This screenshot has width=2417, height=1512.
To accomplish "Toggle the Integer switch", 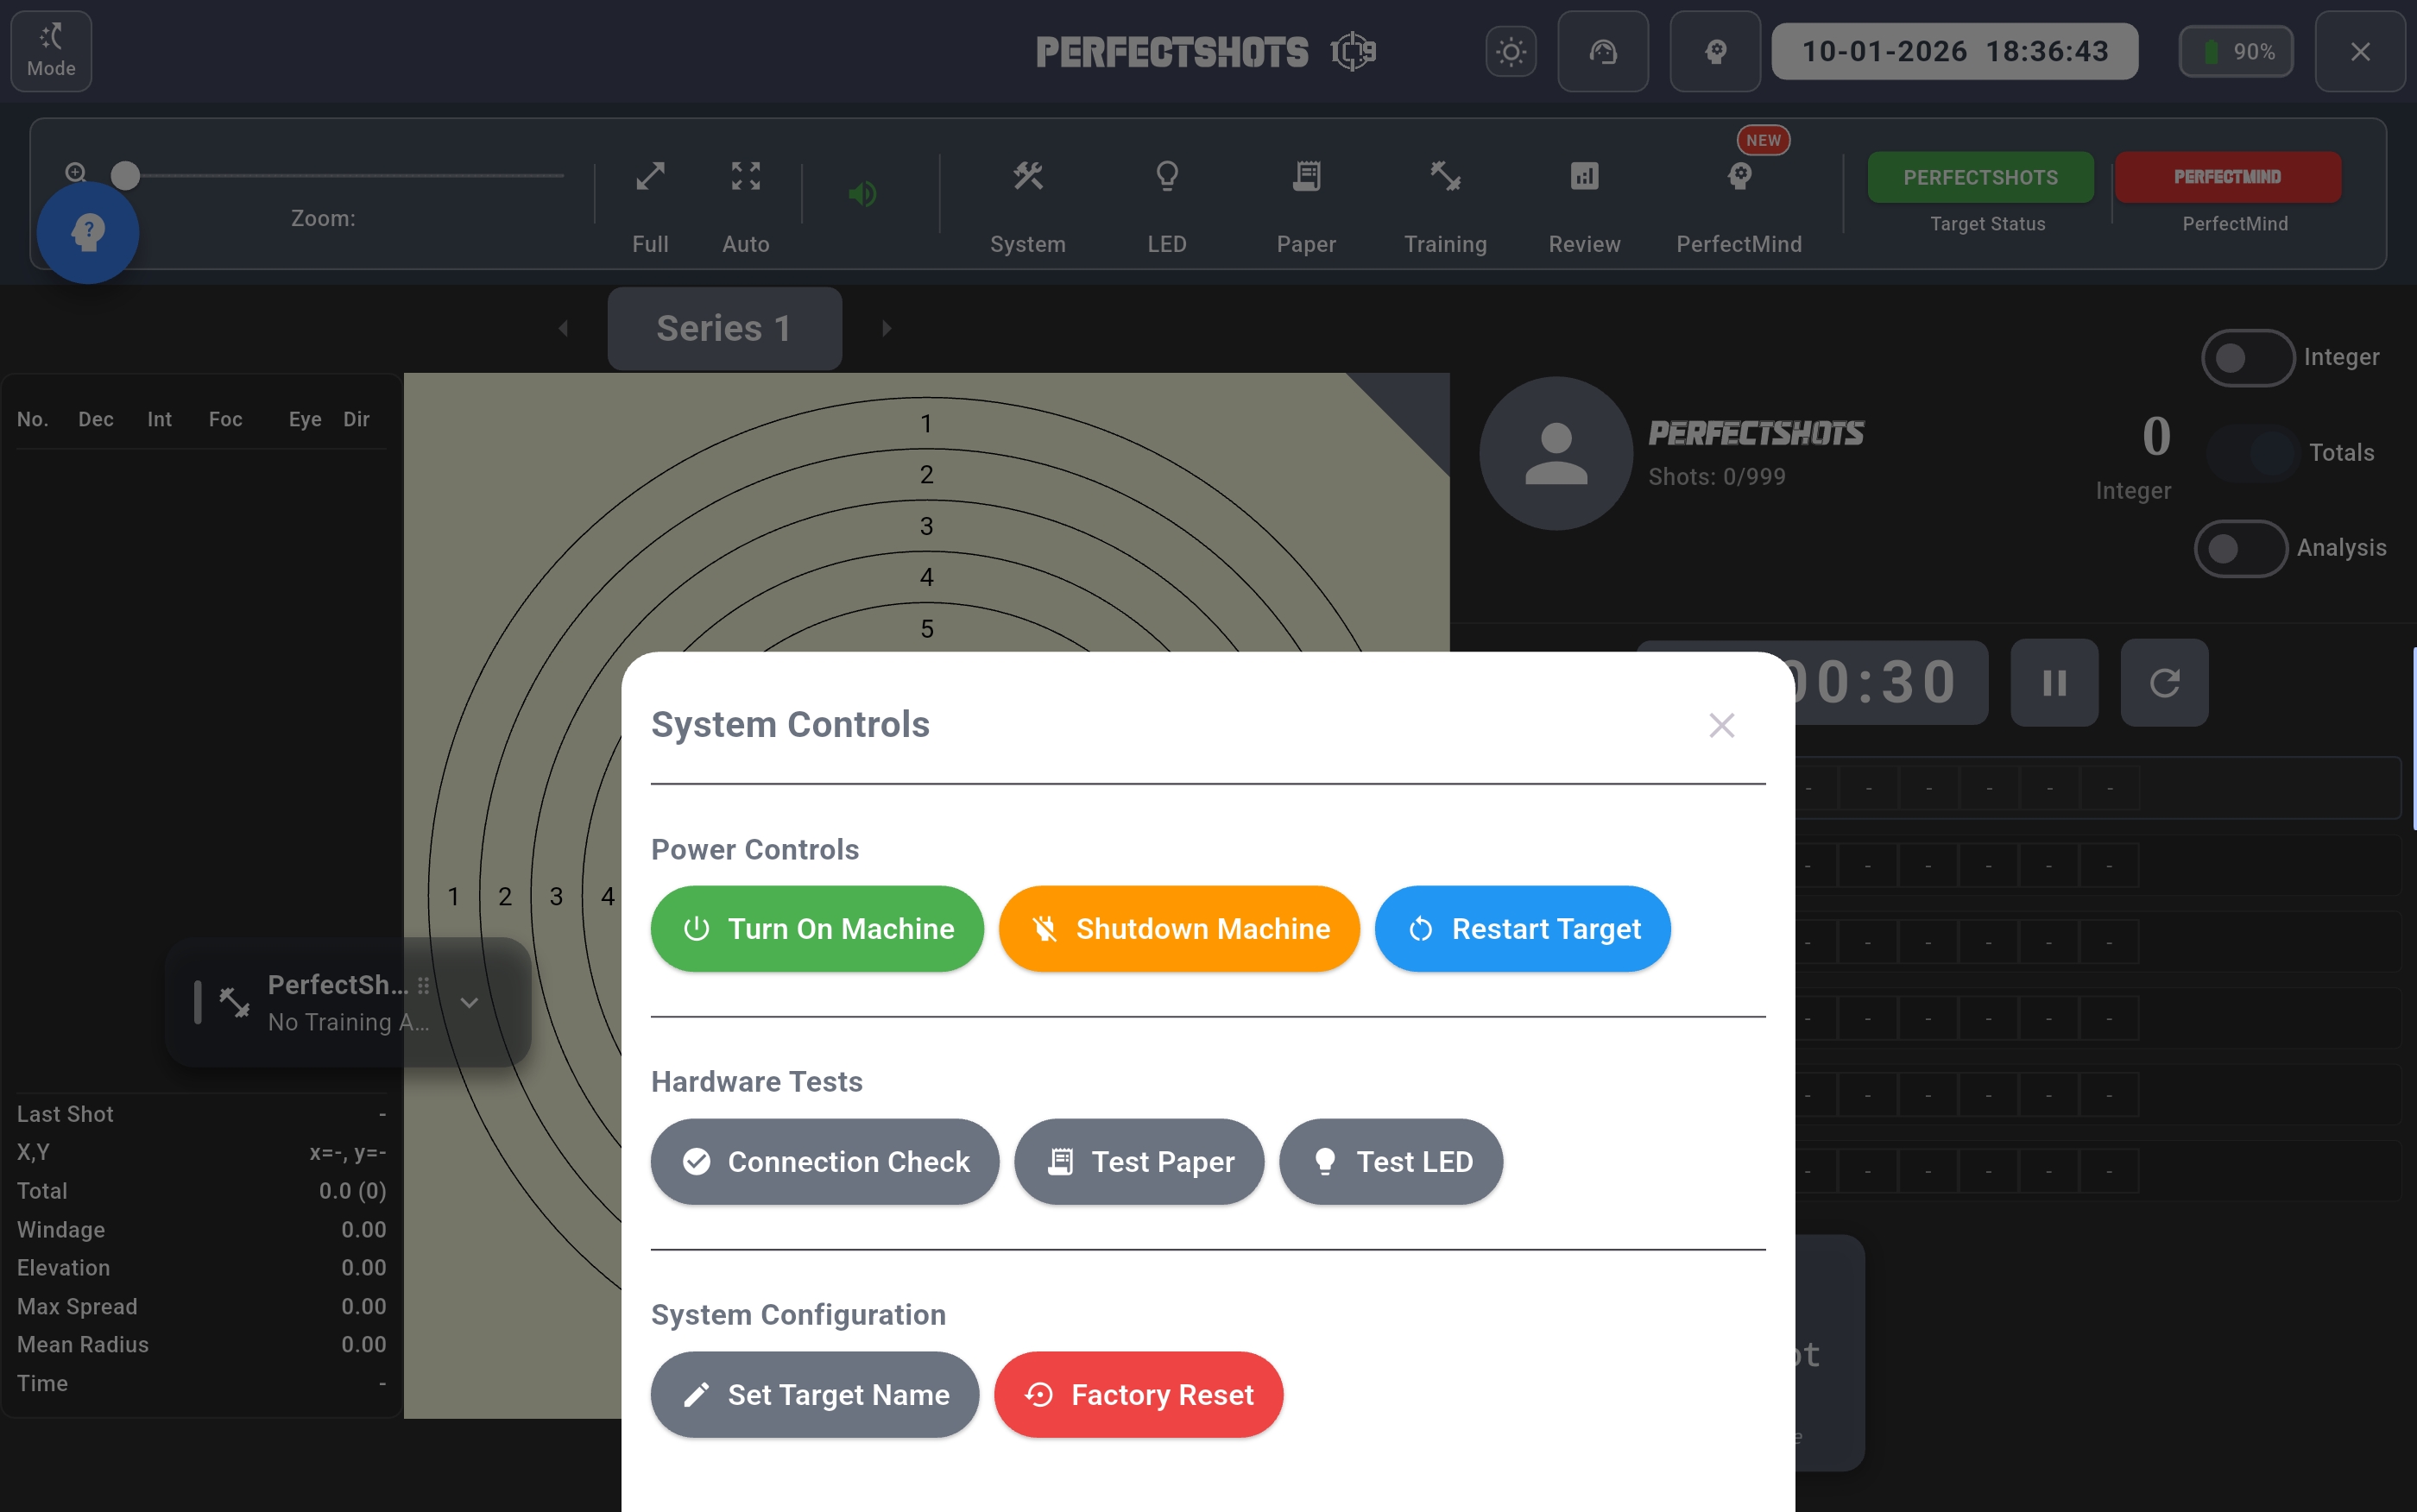I will click(x=2247, y=358).
